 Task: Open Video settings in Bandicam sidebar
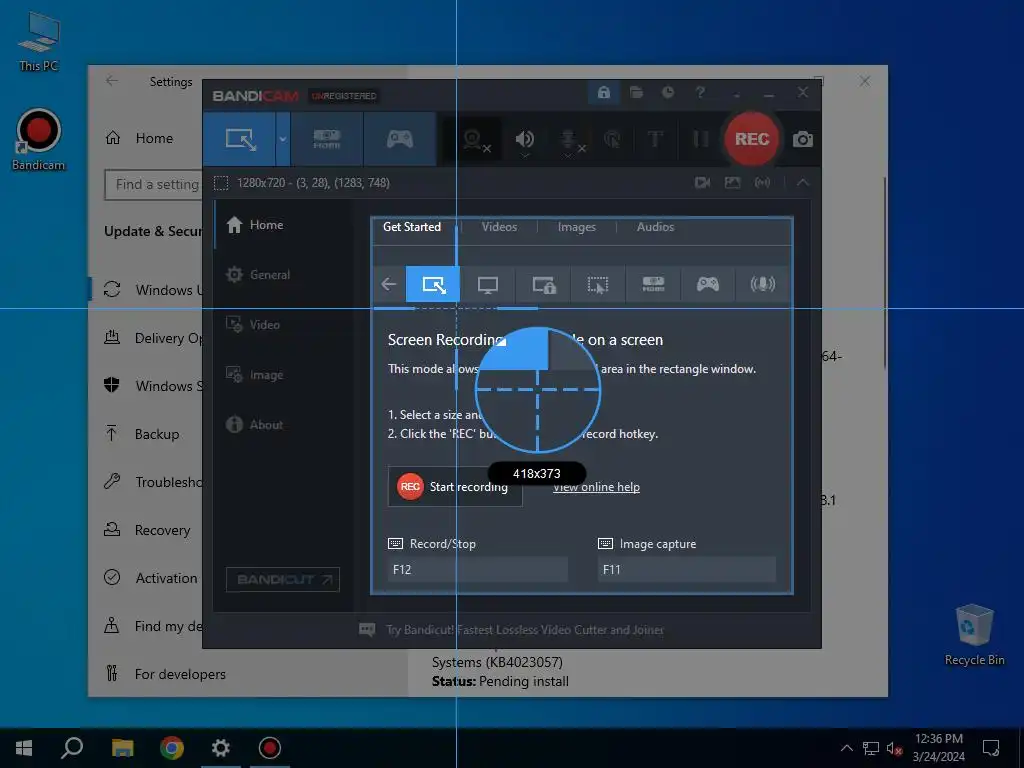click(x=282, y=325)
